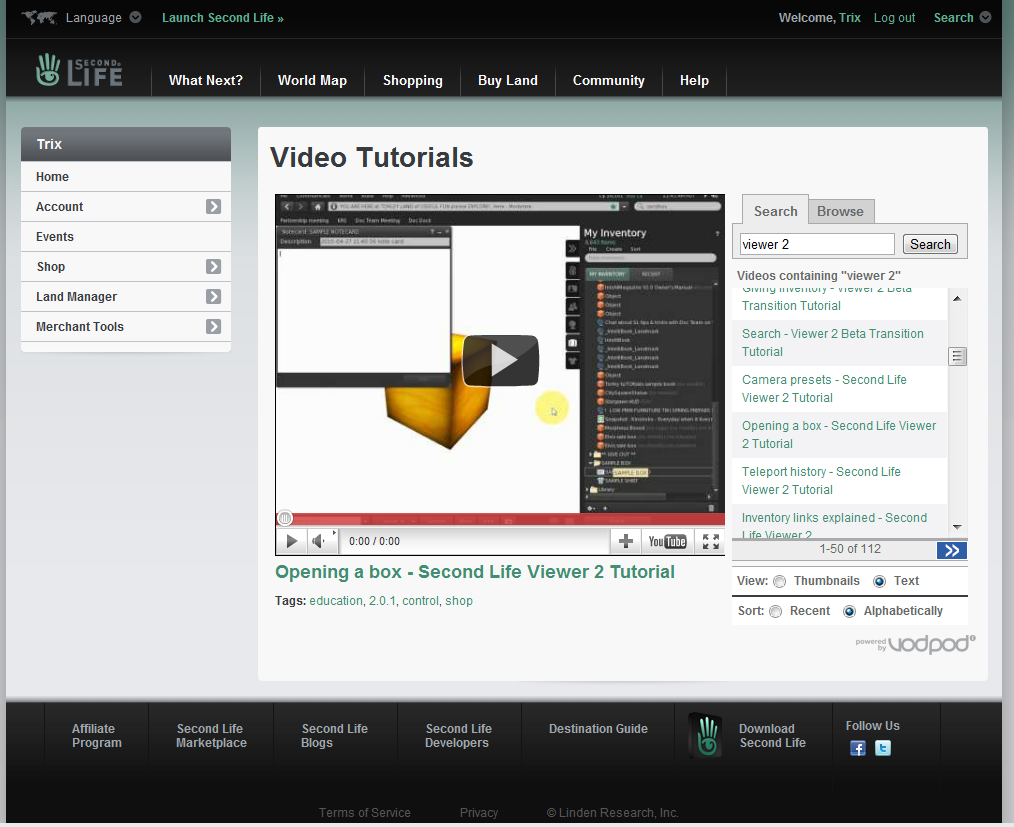Click the shop tag
The width and height of the screenshot is (1014, 827).
tap(458, 601)
